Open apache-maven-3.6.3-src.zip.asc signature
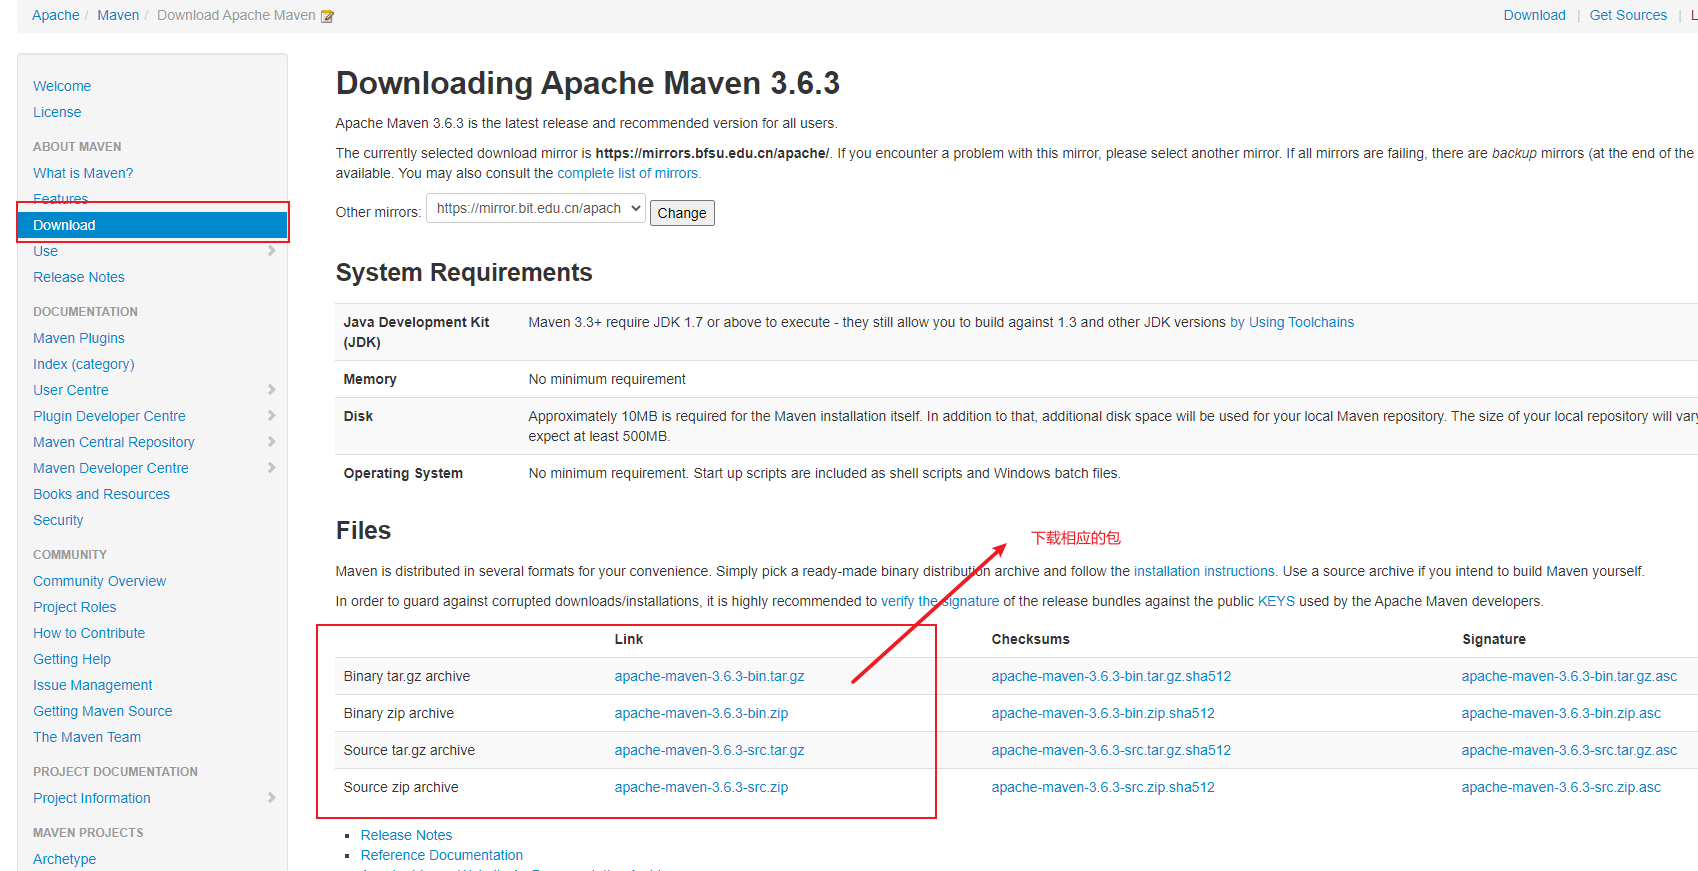Screen dimensions: 1698x871 [1561, 787]
